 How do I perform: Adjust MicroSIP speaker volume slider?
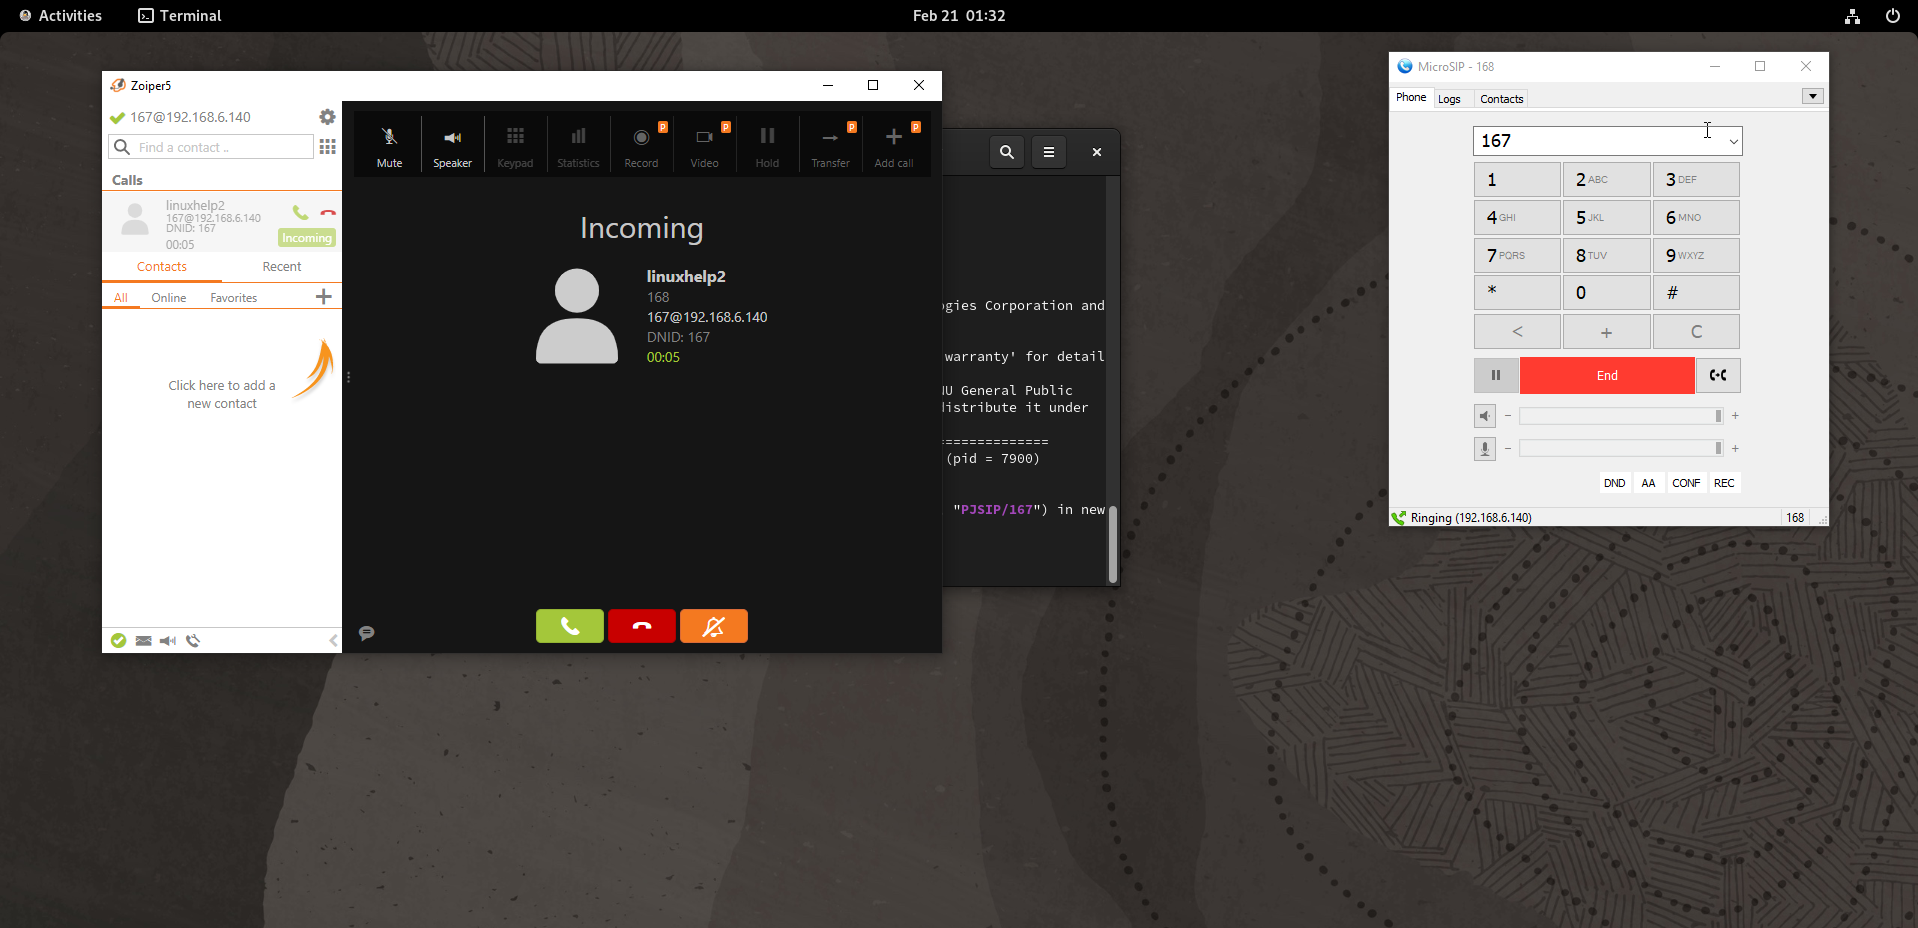pos(1621,416)
